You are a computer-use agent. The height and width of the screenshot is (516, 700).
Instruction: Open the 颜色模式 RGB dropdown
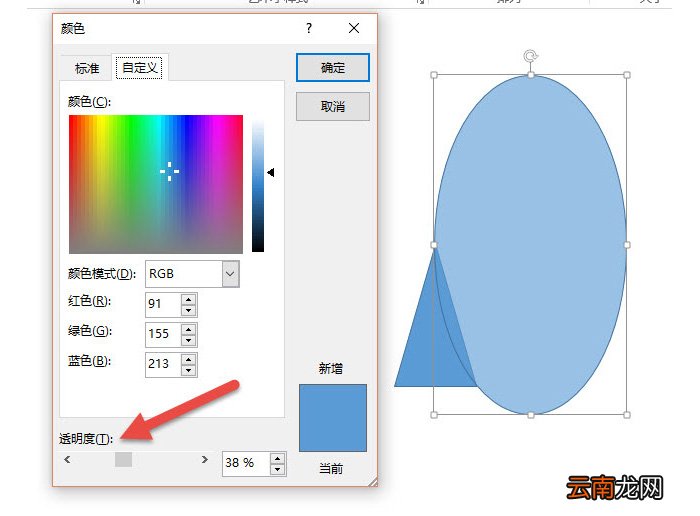[230, 274]
